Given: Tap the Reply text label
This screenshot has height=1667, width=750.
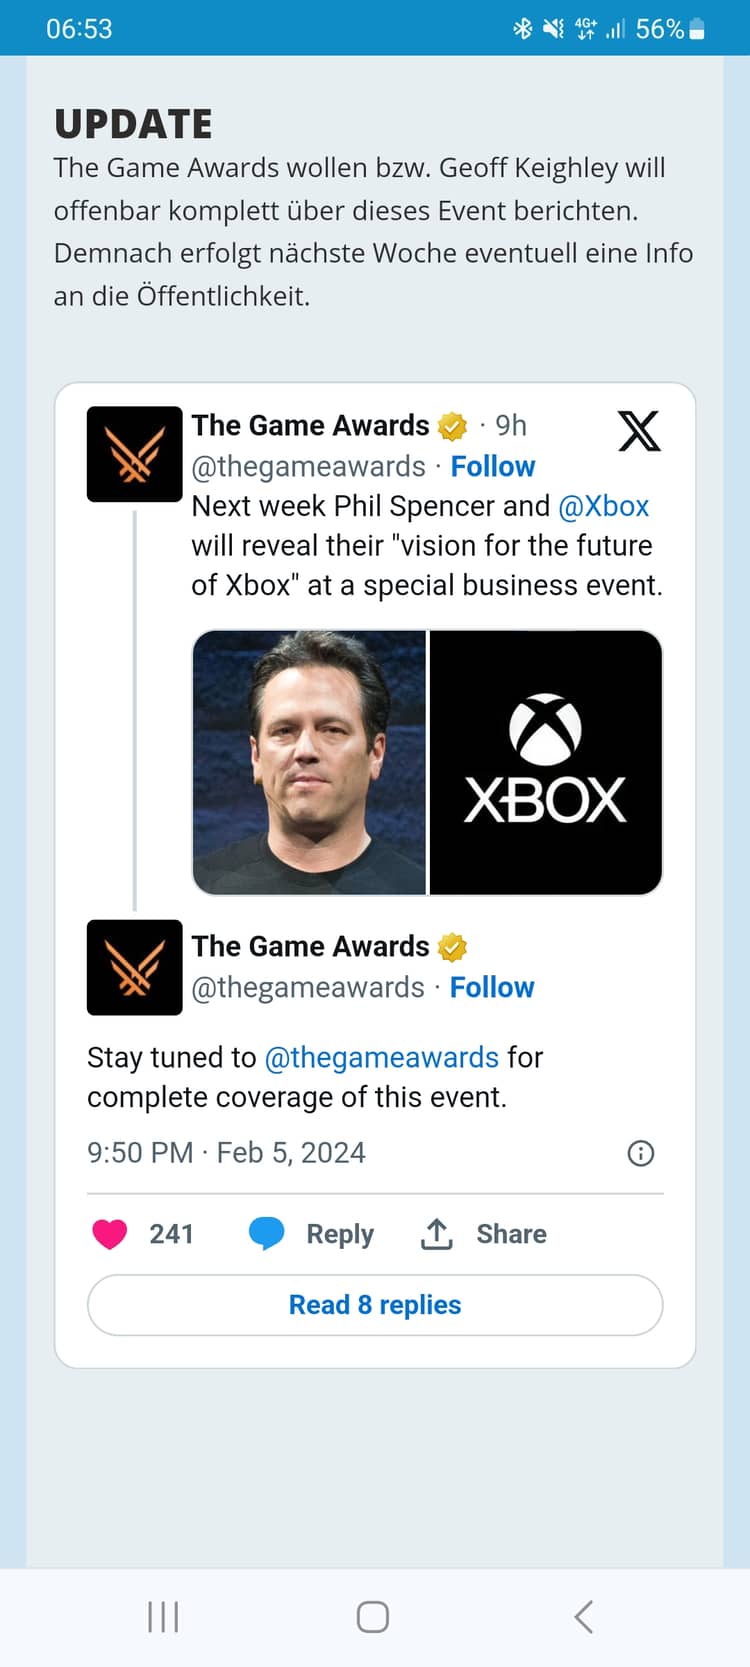Looking at the screenshot, I should (340, 1234).
